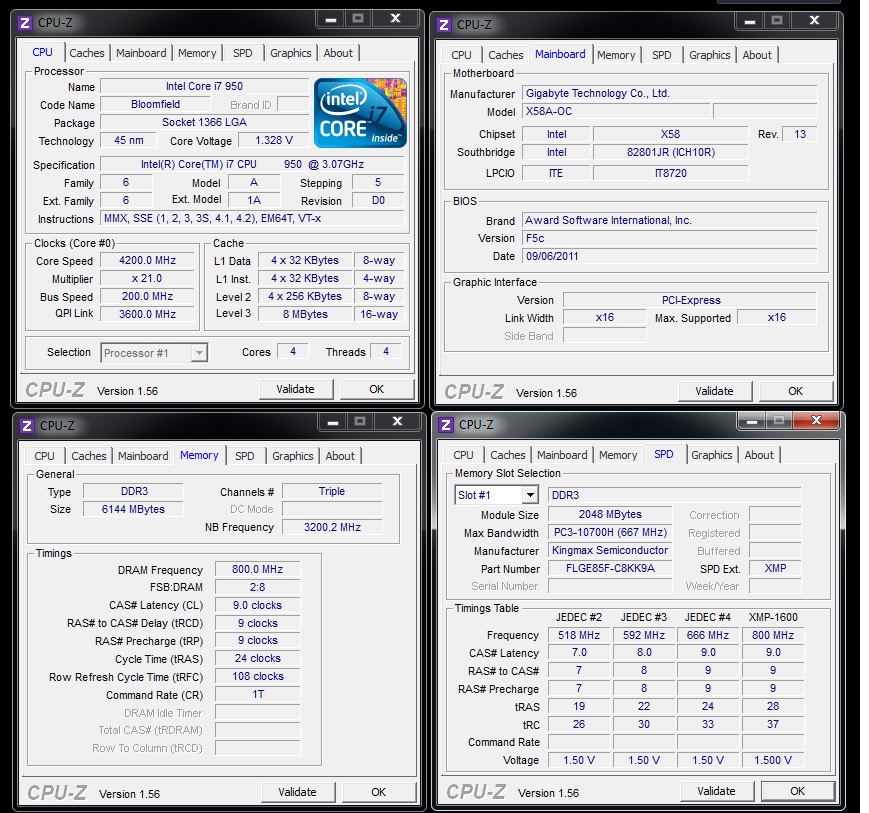Click the CPU-Z title icon in the Memory Slot Selection window

446,425
